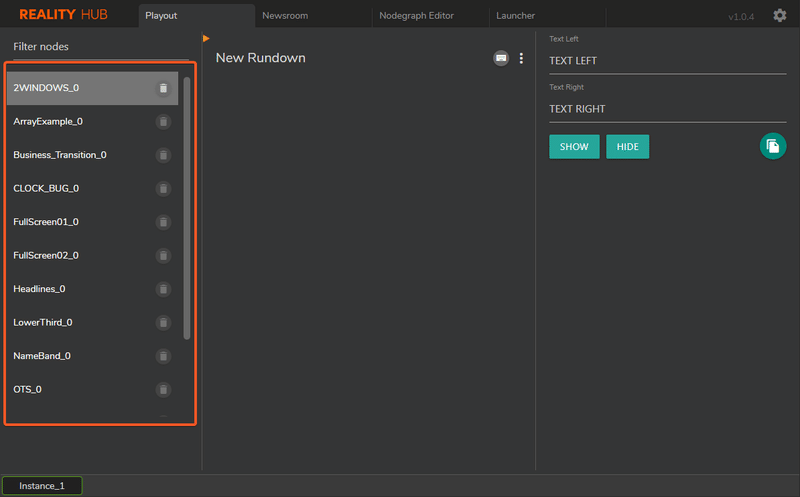Delete the 2WINDOWS_0 node with its trash icon
800x497 pixels.
[163, 88]
